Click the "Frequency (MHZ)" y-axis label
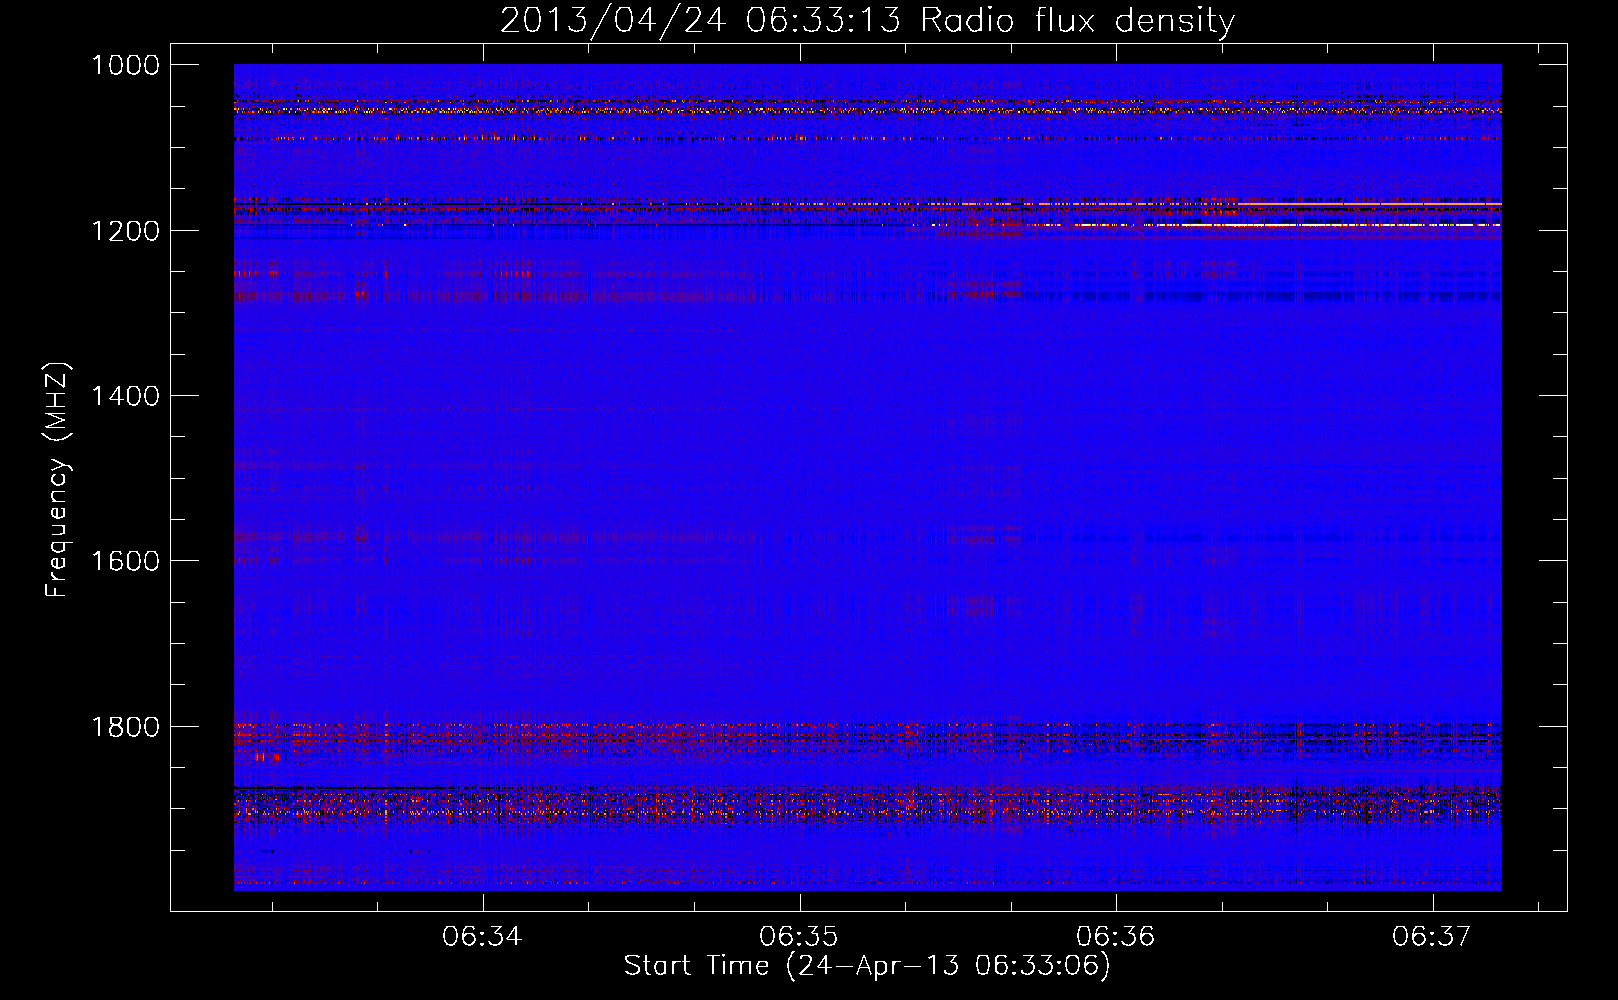The width and height of the screenshot is (1618, 1000). [57, 480]
